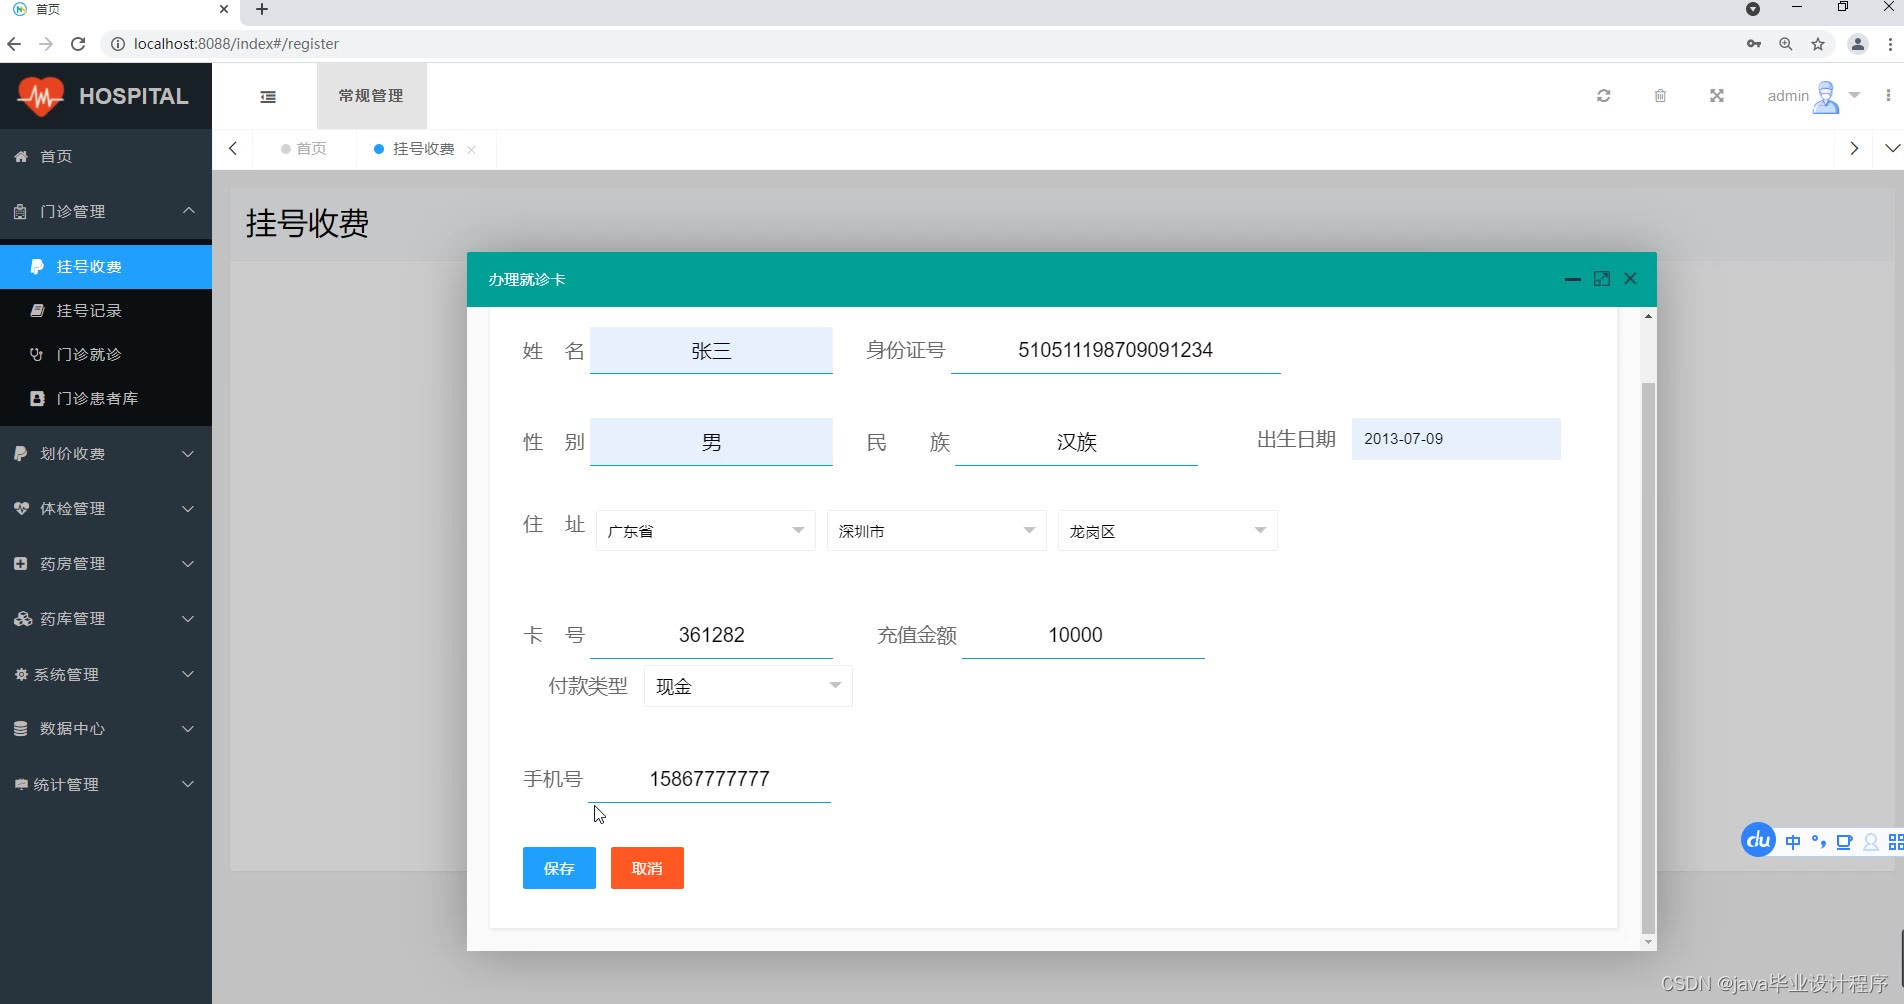Collapse the 门诊管理 sidebar section
Viewport: 1904px width, 1004px height.
click(106, 211)
